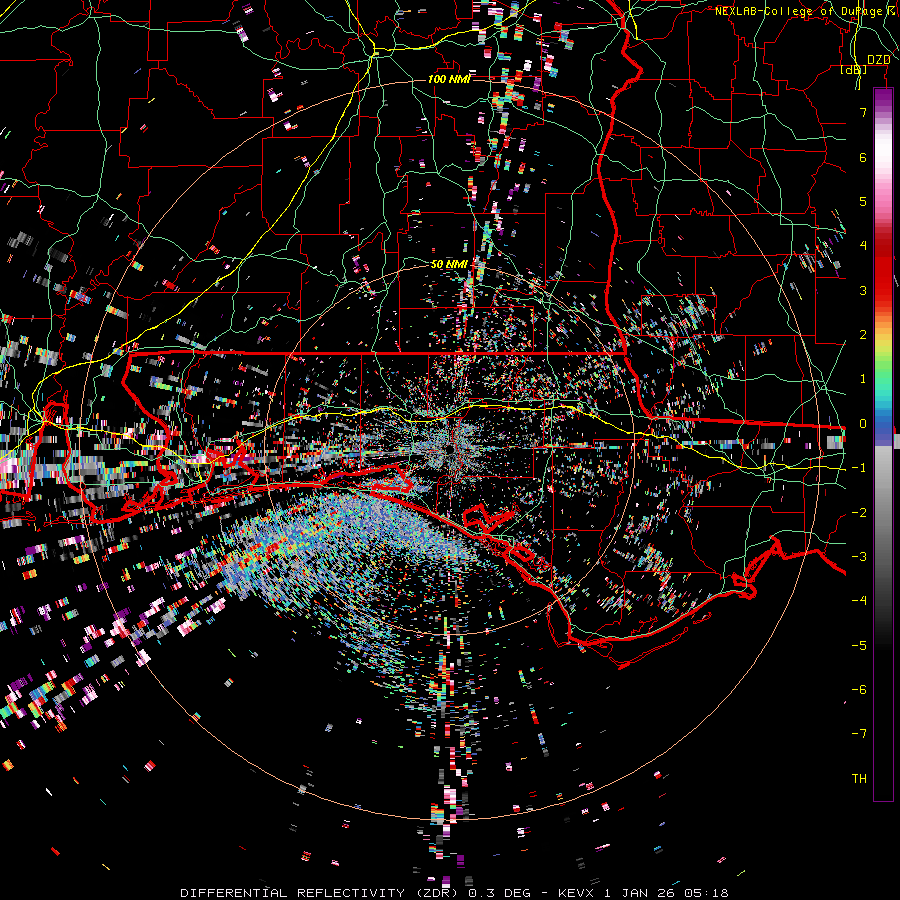This screenshot has height=900, width=900.
Task: Click the TH label on the color scale
Action: click(859, 779)
